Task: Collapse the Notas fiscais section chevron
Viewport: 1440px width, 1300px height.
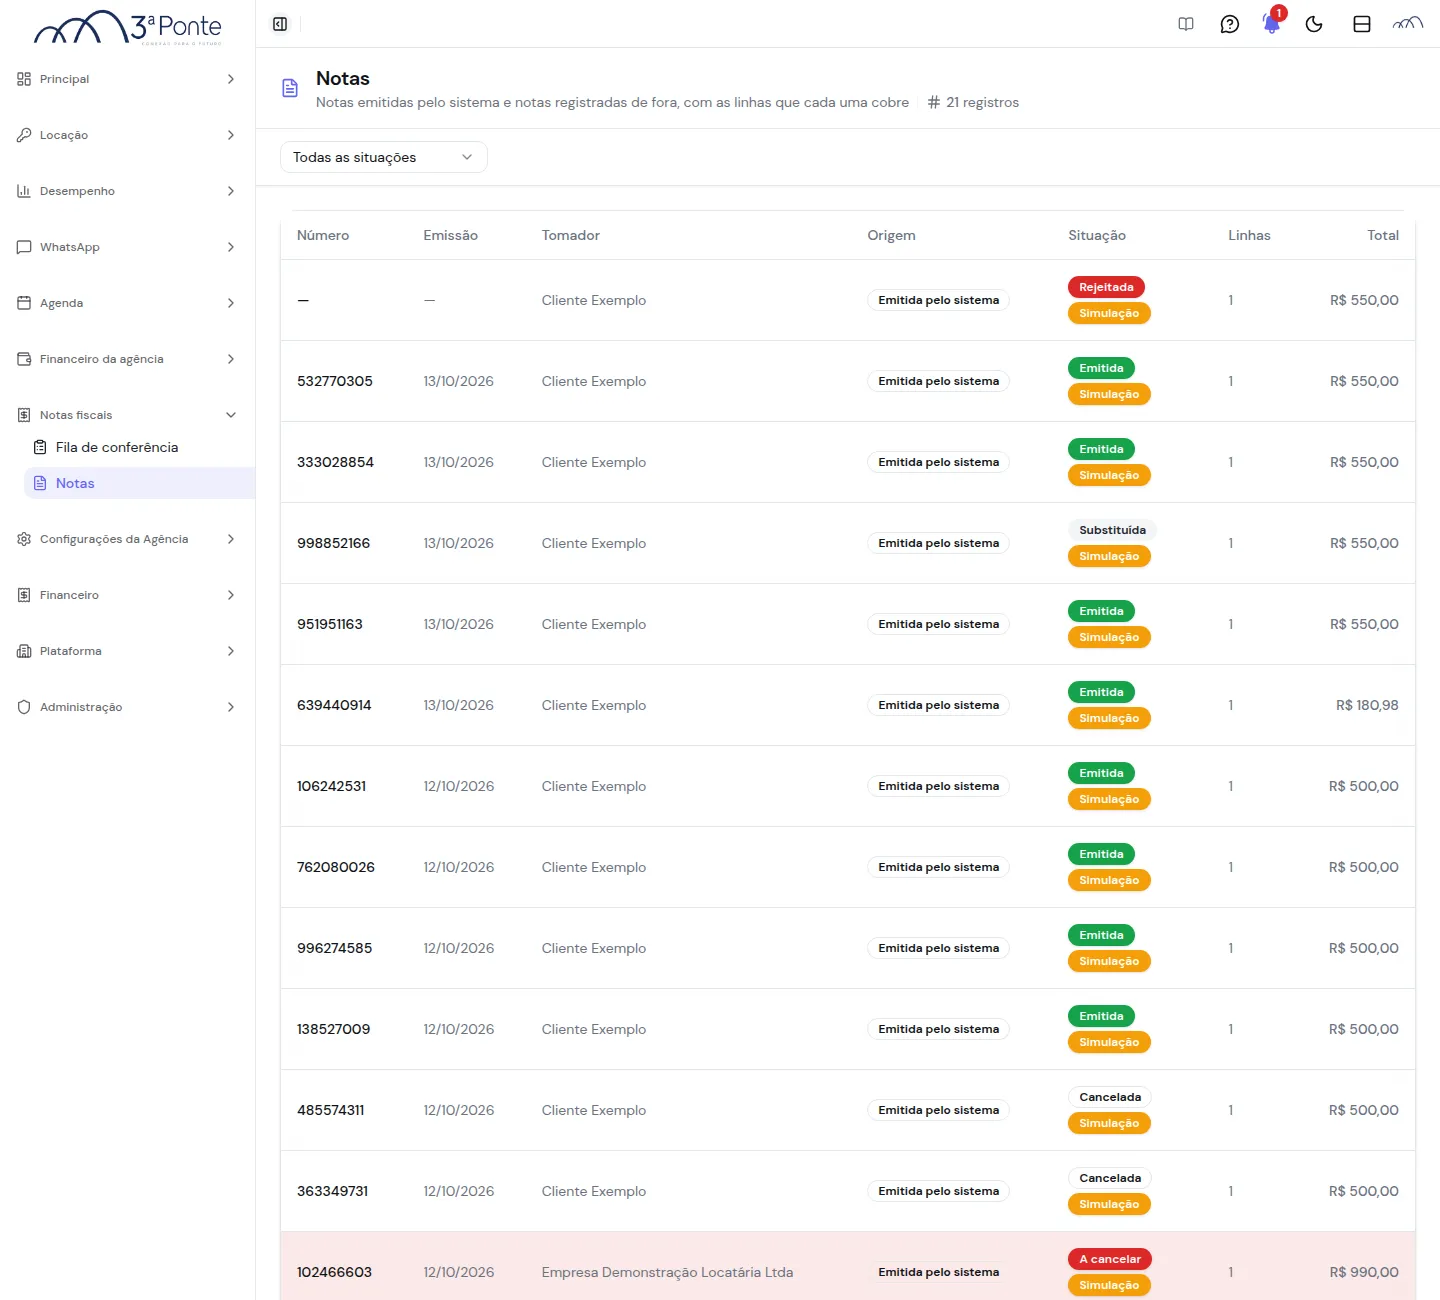Action: click(x=231, y=415)
